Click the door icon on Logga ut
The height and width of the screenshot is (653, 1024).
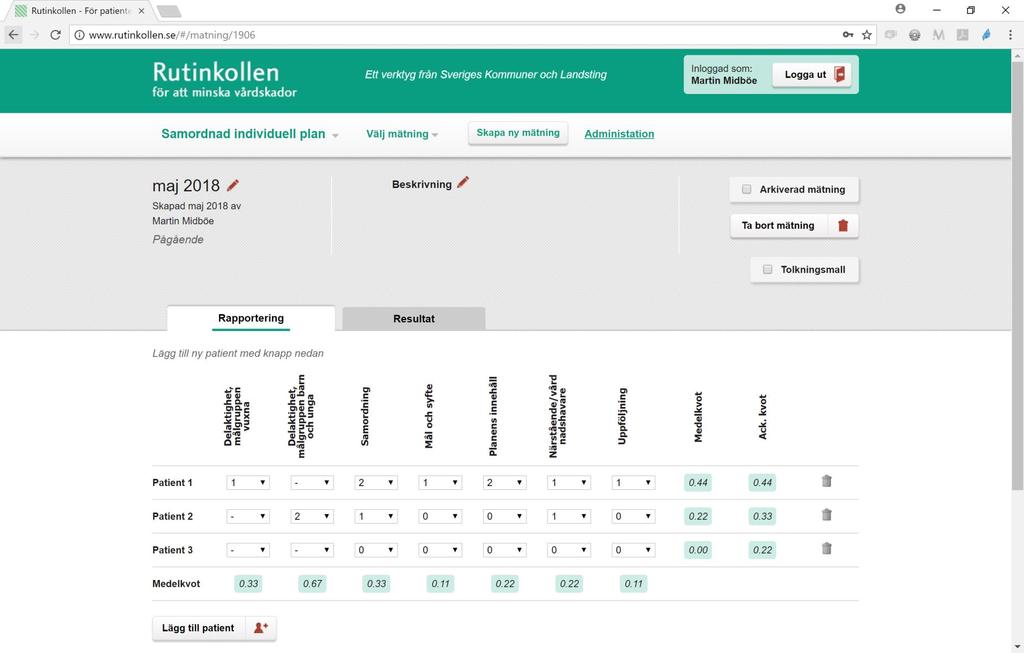click(x=840, y=74)
